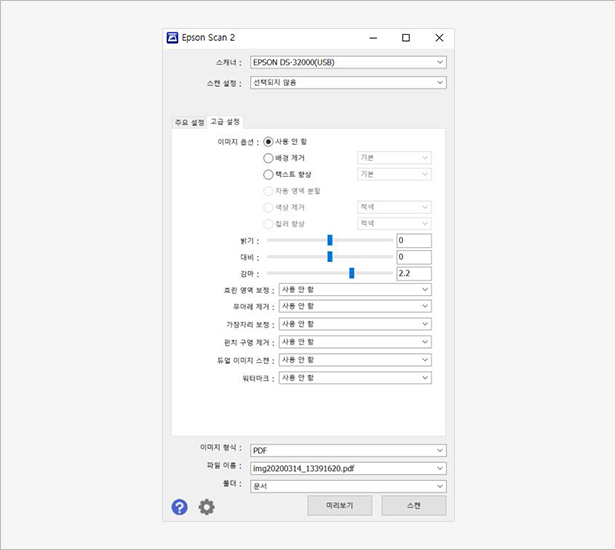
Task: Expand the 펀치 구멍 제거 dropdown
Action: point(355,342)
